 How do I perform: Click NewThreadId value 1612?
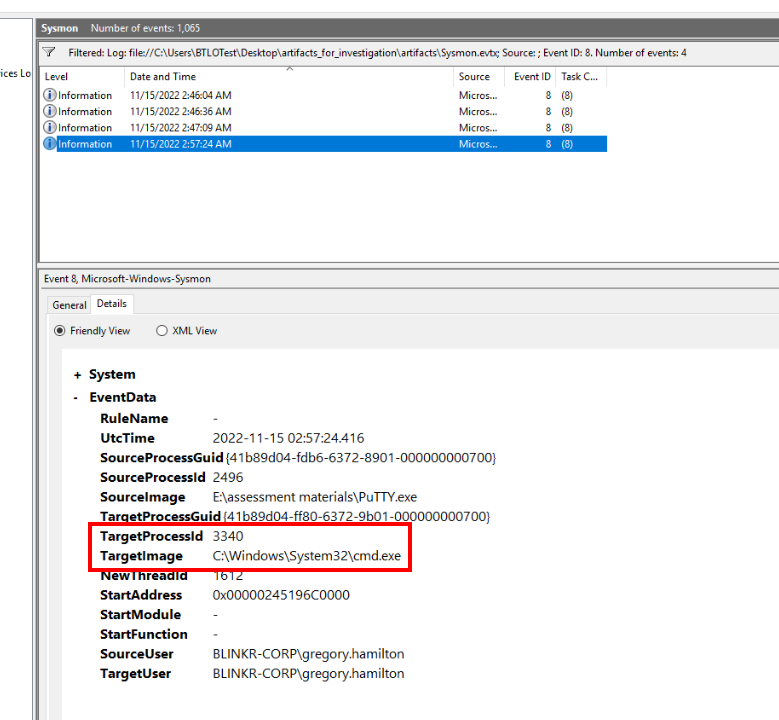click(228, 575)
